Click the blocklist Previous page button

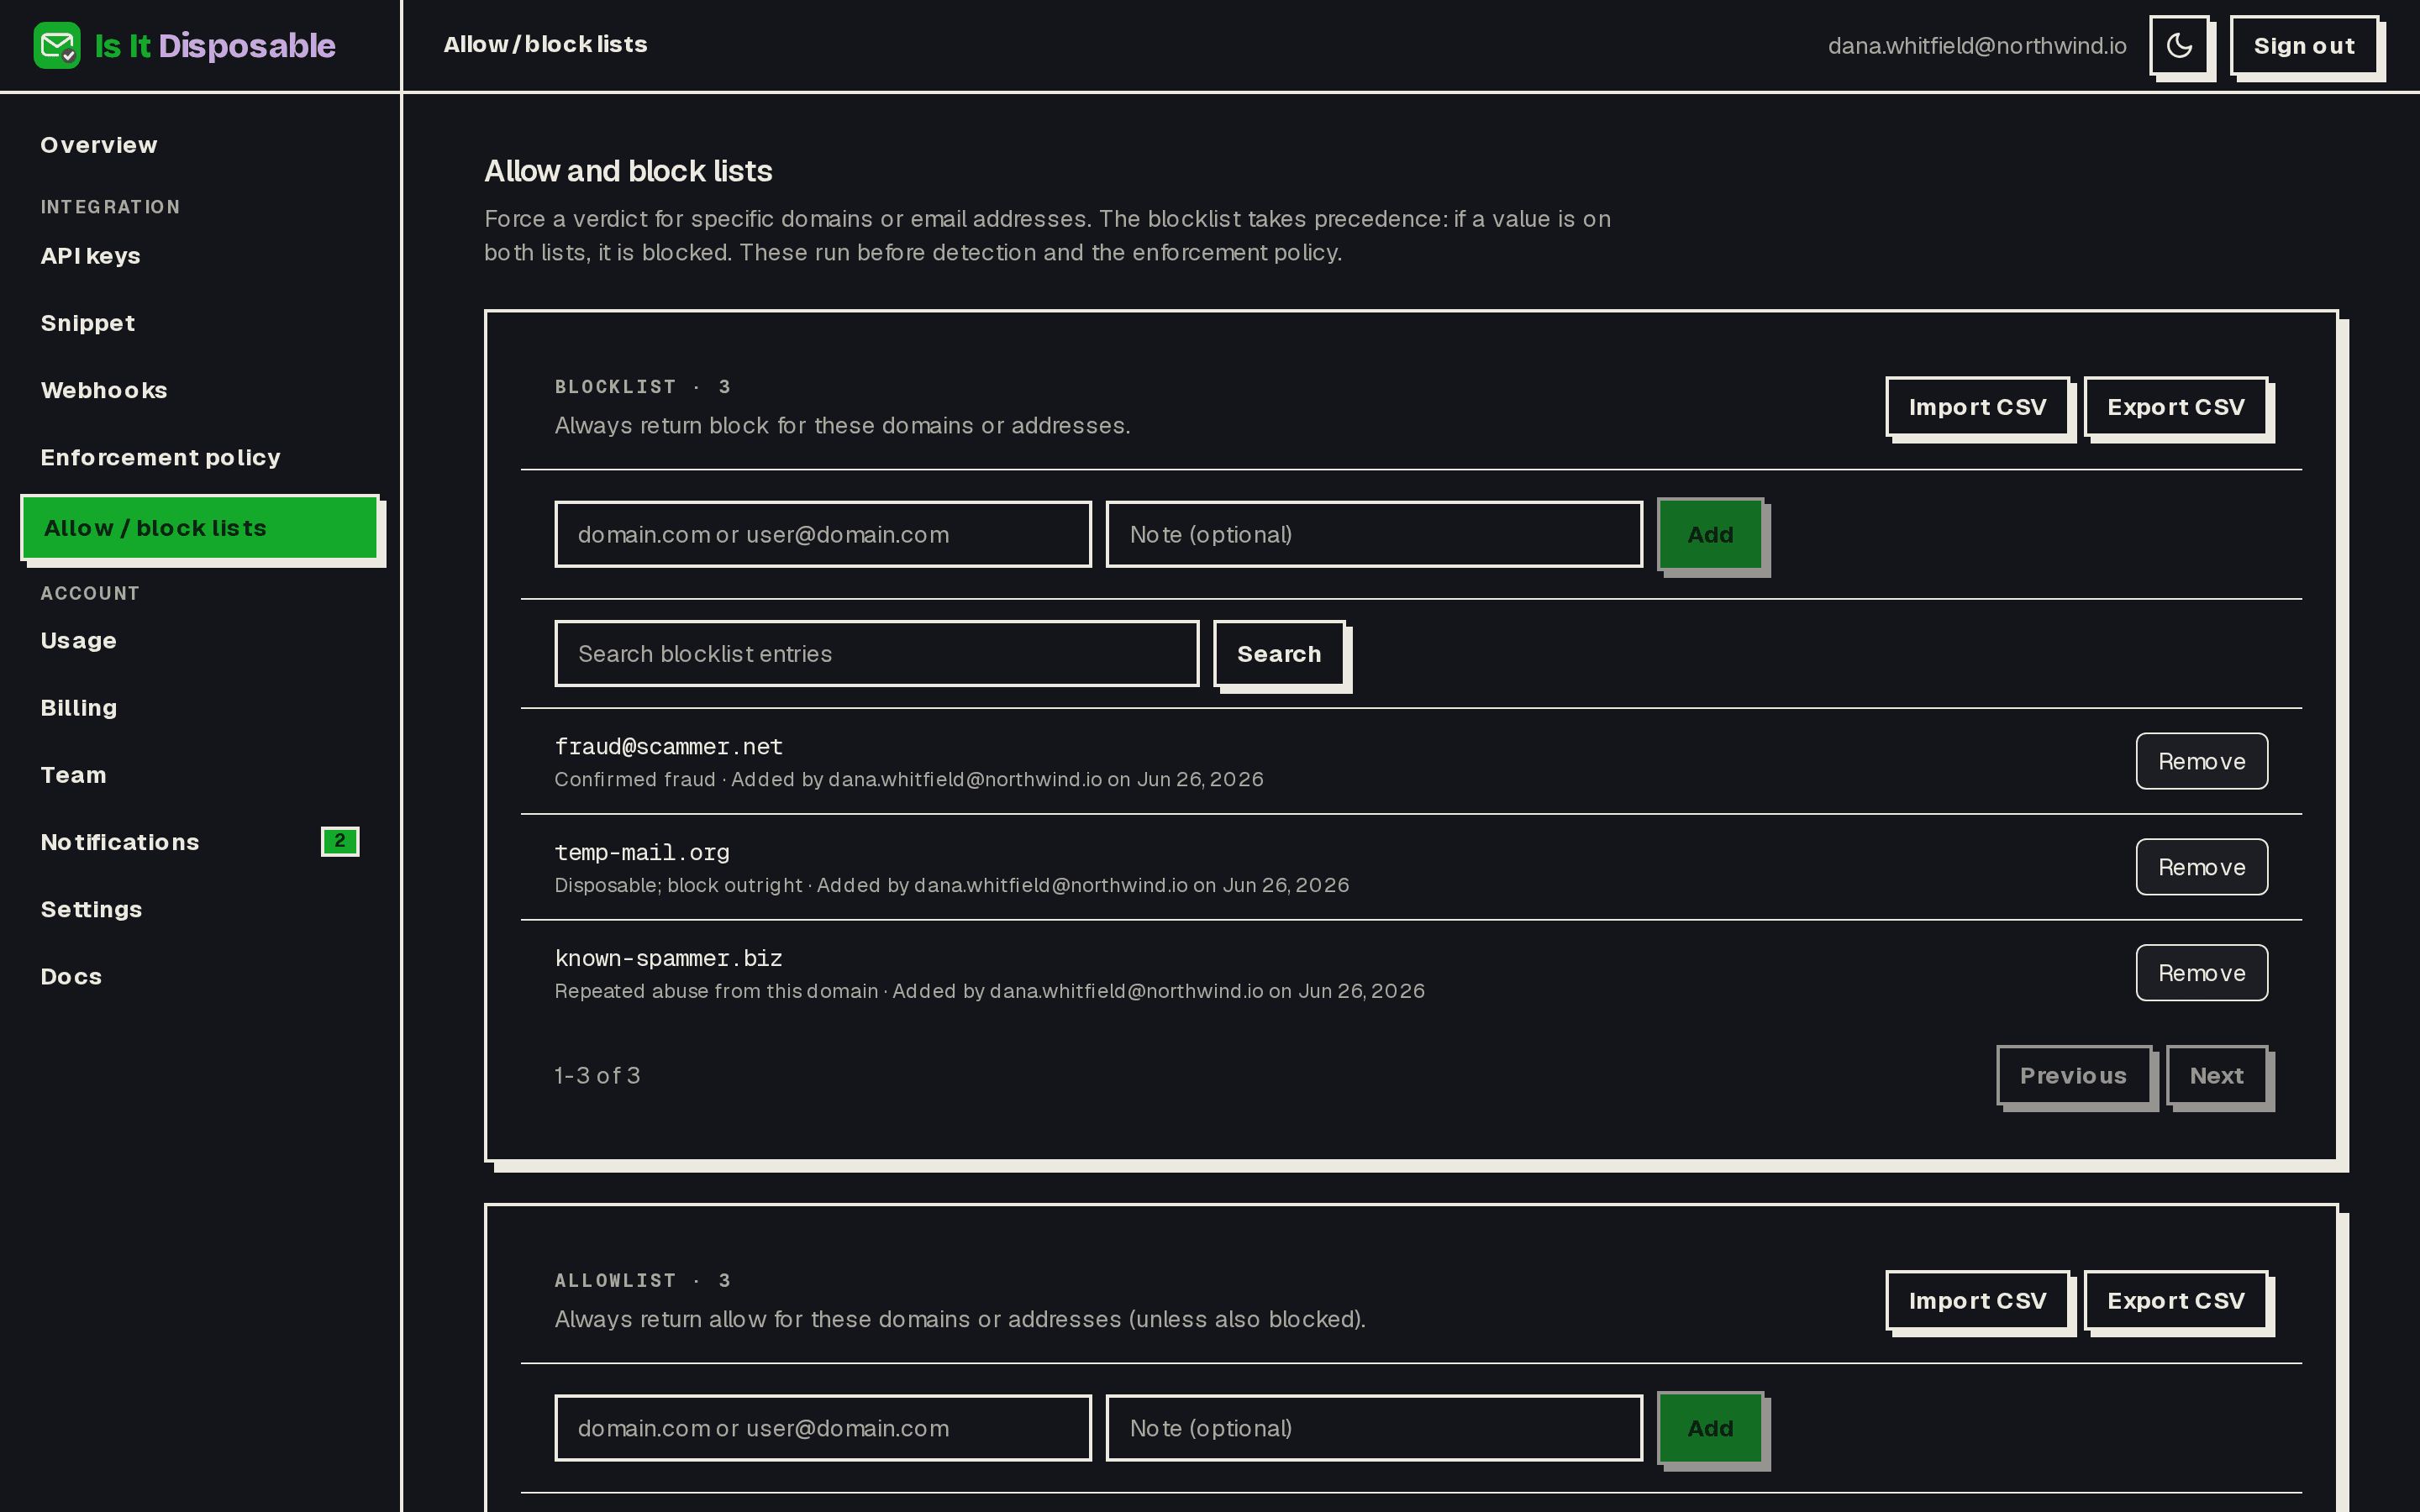2073,1075
